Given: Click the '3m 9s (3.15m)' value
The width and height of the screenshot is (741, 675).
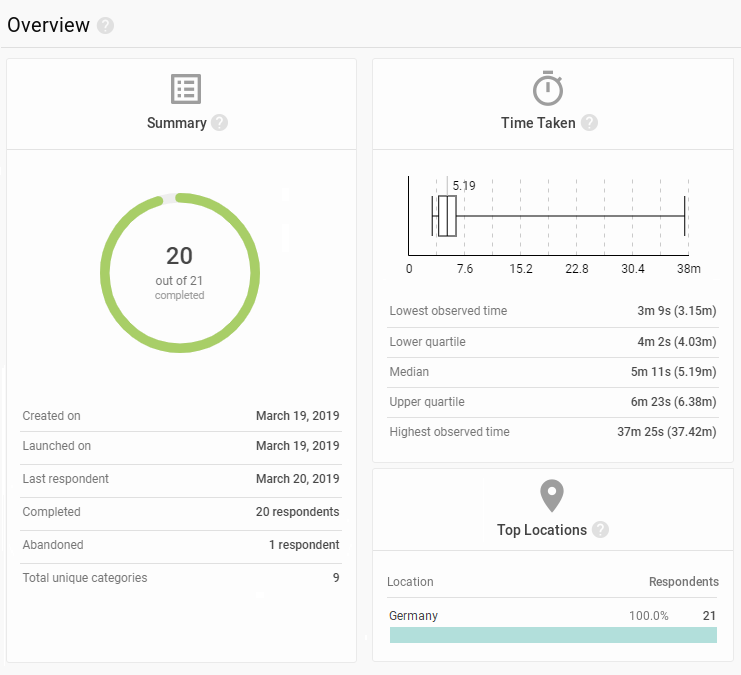Looking at the screenshot, I should click(x=677, y=311).
